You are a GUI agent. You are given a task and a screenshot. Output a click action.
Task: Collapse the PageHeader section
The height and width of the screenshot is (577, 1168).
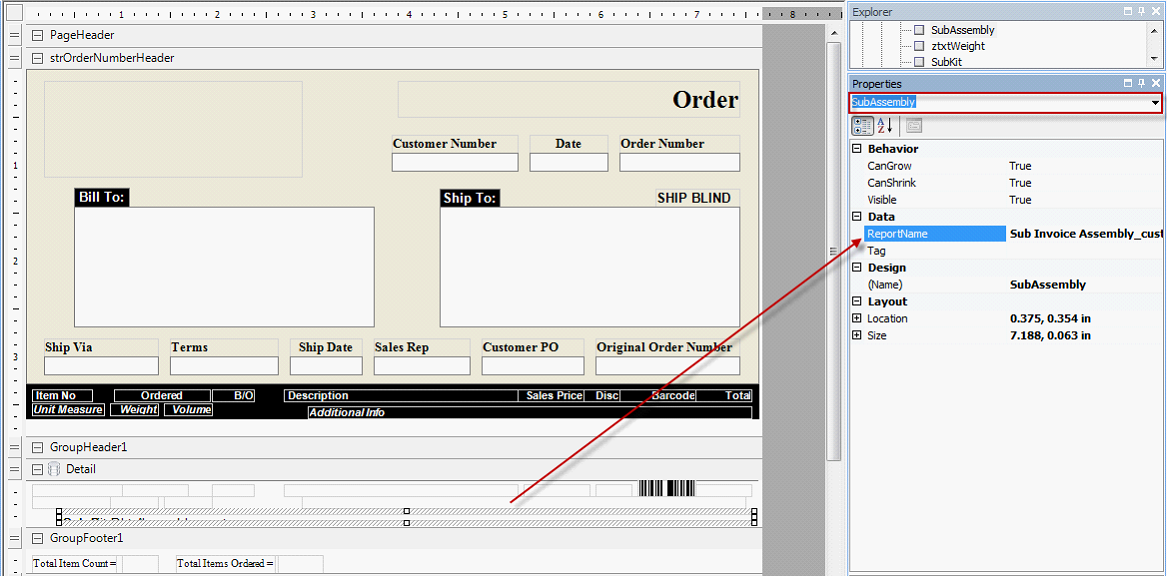point(37,35)
